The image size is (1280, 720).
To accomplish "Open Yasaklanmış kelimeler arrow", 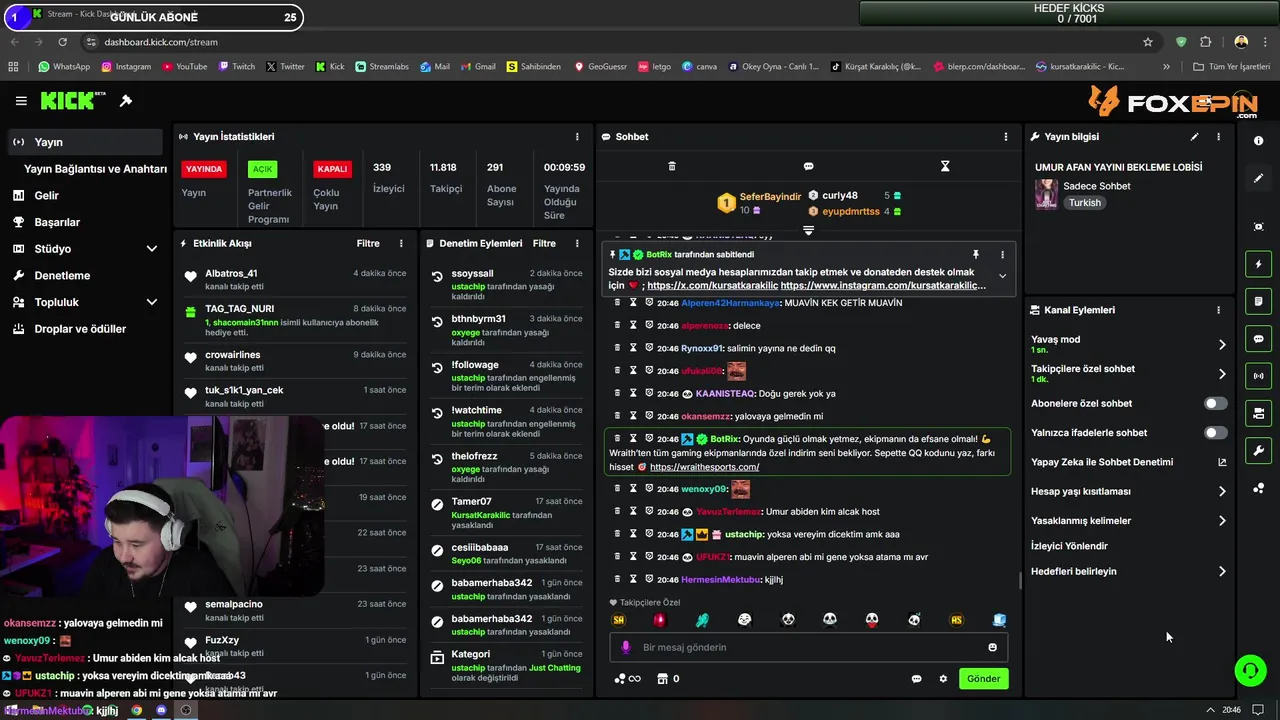I will click(x=1222, y=520).
